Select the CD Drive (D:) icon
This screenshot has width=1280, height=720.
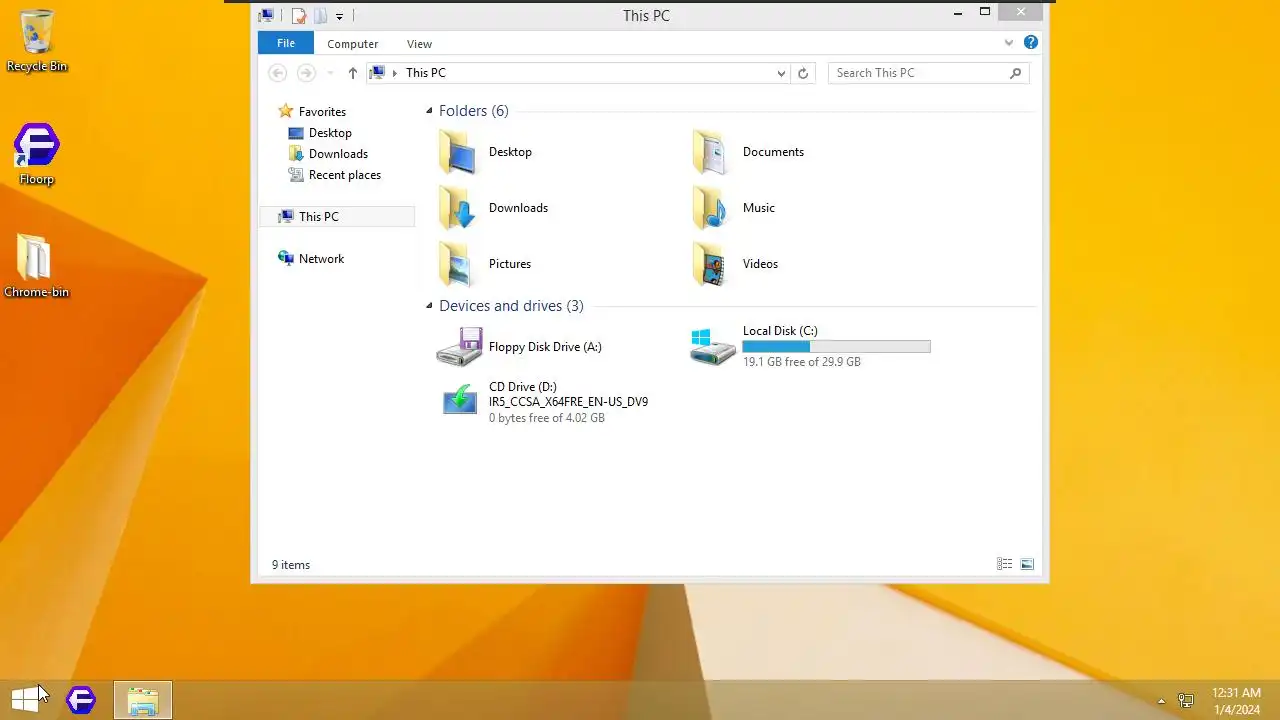(460, 400)
